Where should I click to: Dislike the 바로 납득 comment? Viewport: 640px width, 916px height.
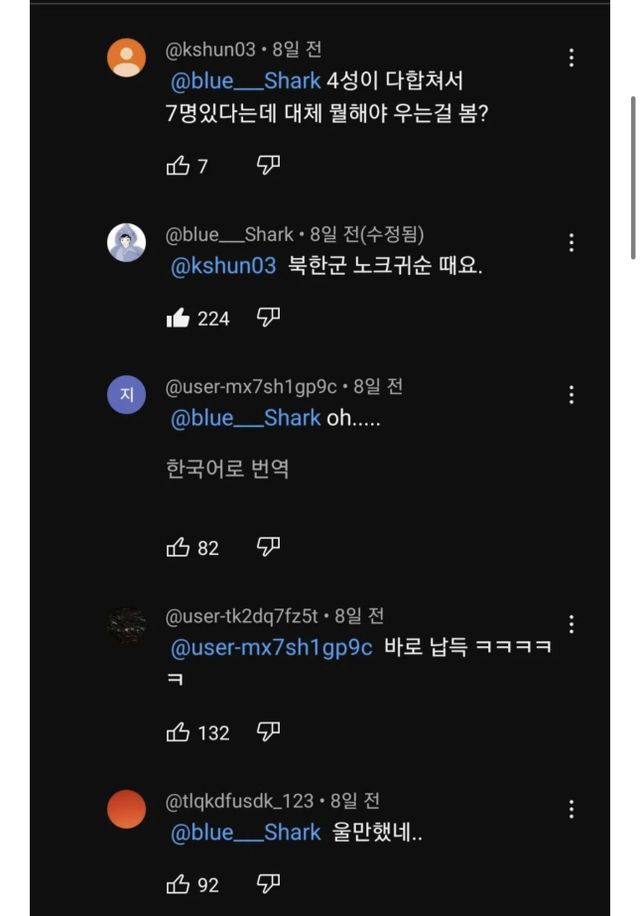click(x=268, y=732)
